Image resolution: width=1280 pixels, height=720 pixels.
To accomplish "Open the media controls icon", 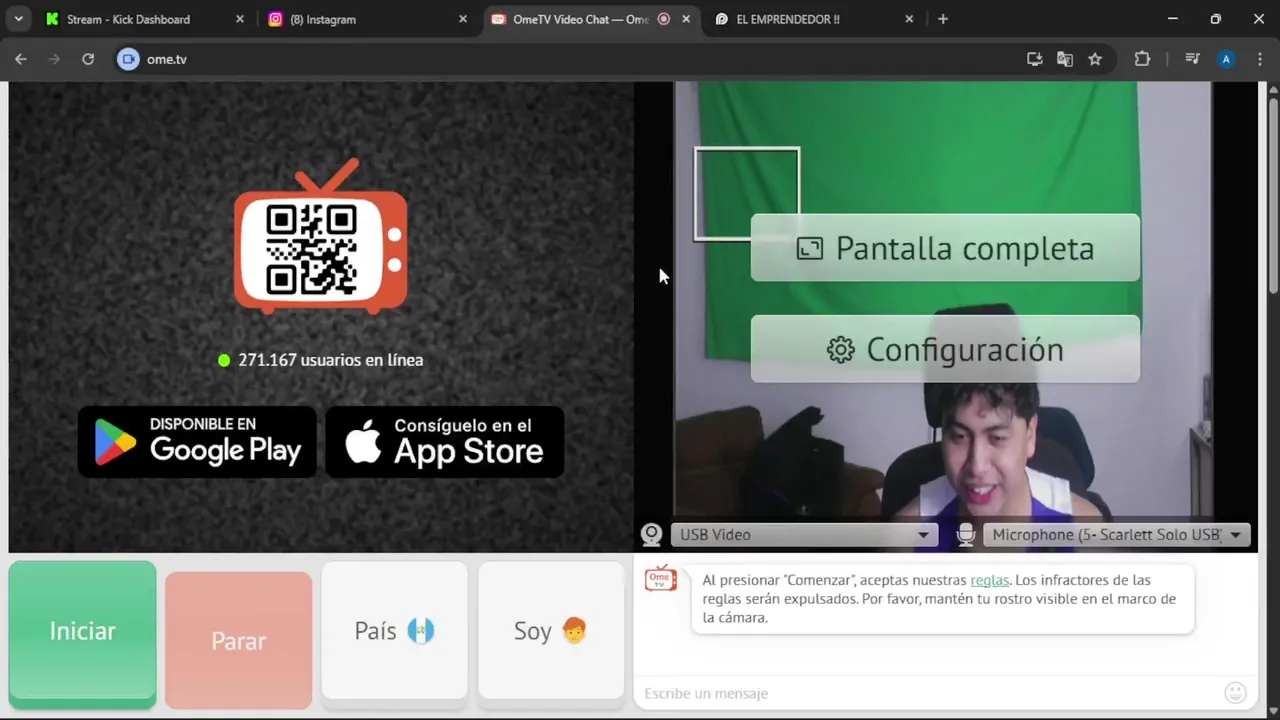I will click(1192, 59).
